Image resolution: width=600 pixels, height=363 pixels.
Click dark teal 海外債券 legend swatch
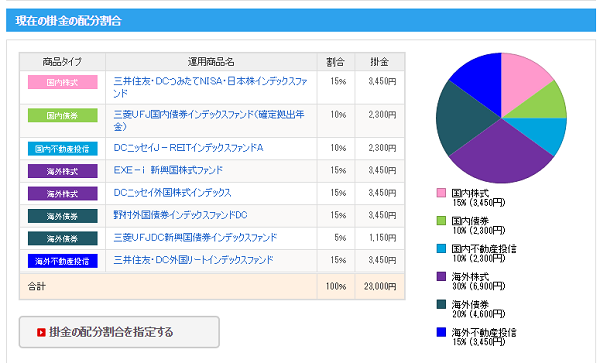(441, 304)
